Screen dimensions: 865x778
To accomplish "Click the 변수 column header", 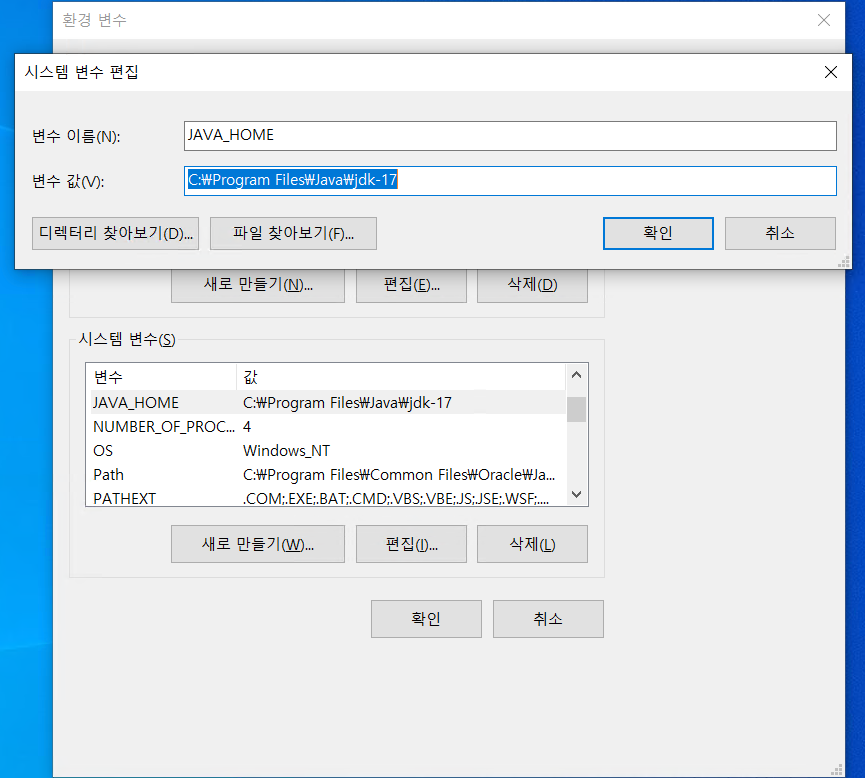I will point(161,377).
